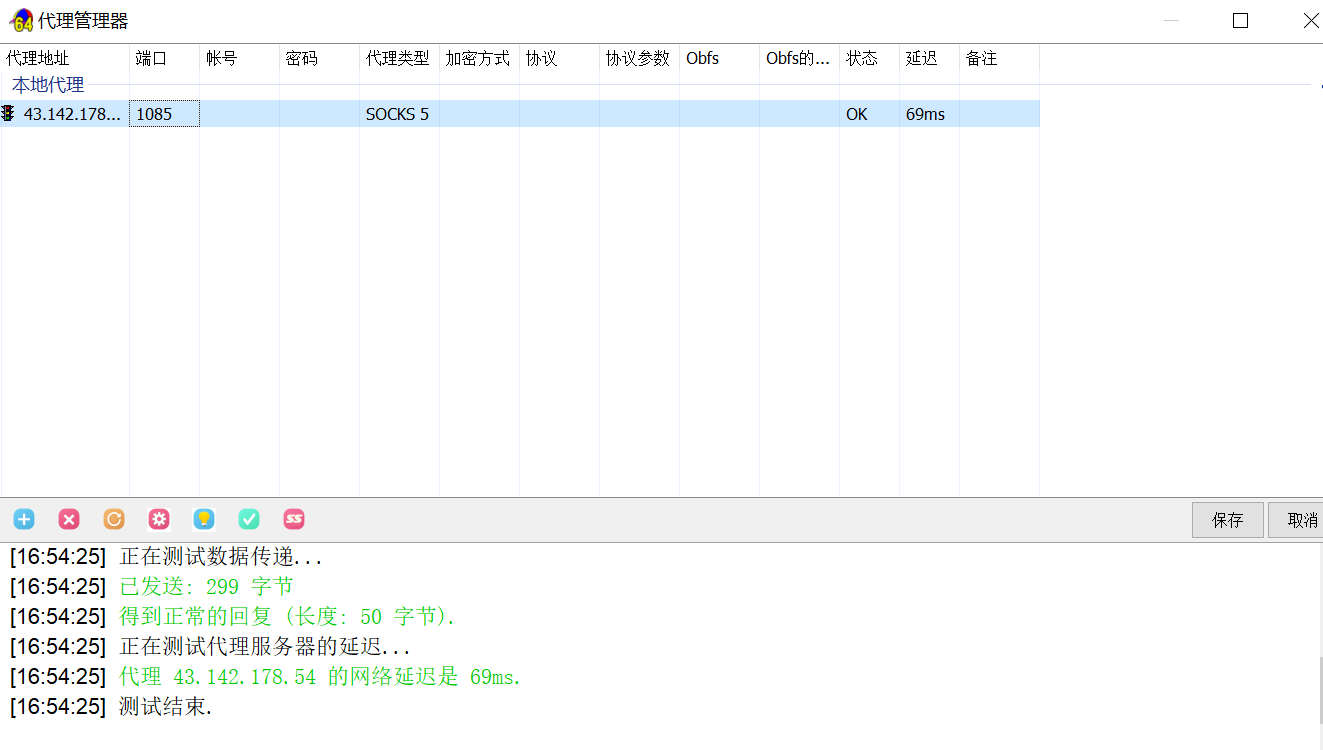The image size is (1323, 750).
Task: Click the SOCKS 5 proxy type cell
Action: [x=400, y=114]
